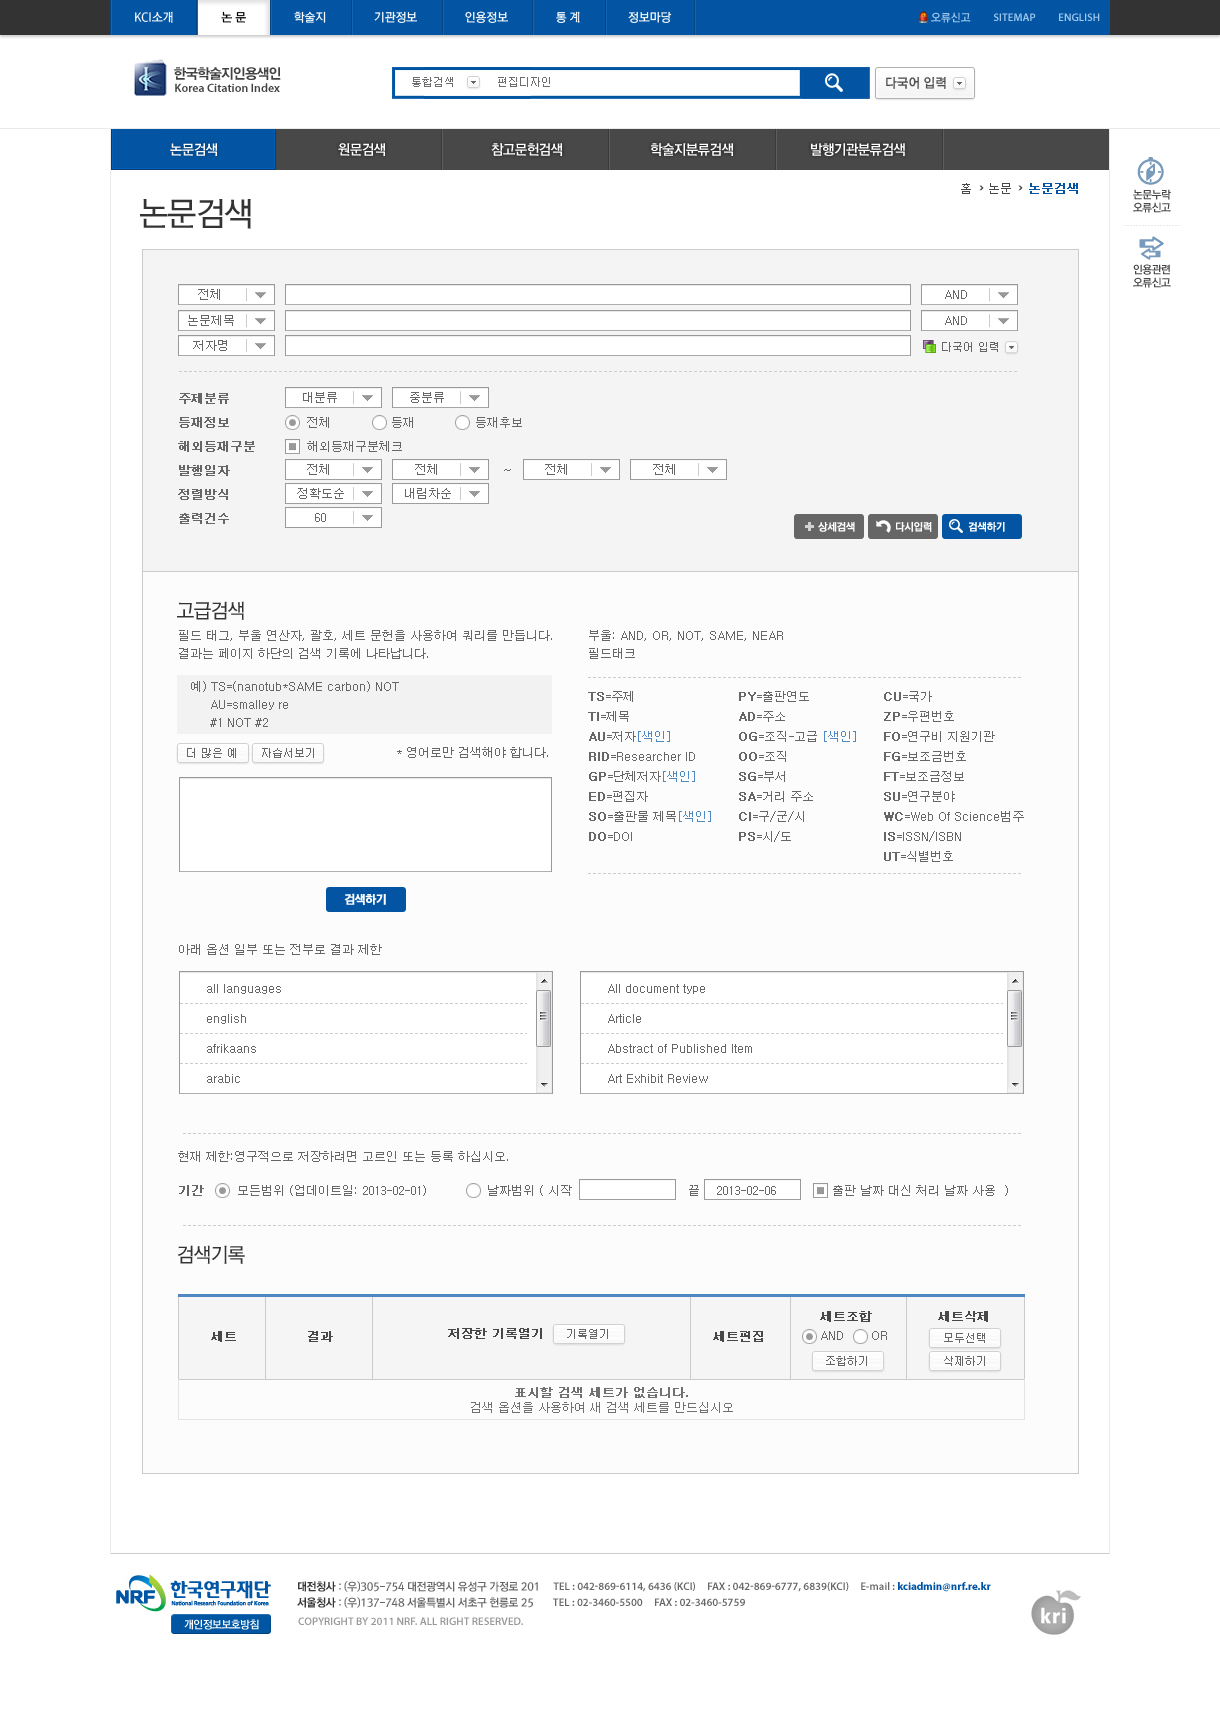Click the 개인정보보호방침 footer button
This screenshot has width=1220, height=1710.
click(x=221, y=1624)
